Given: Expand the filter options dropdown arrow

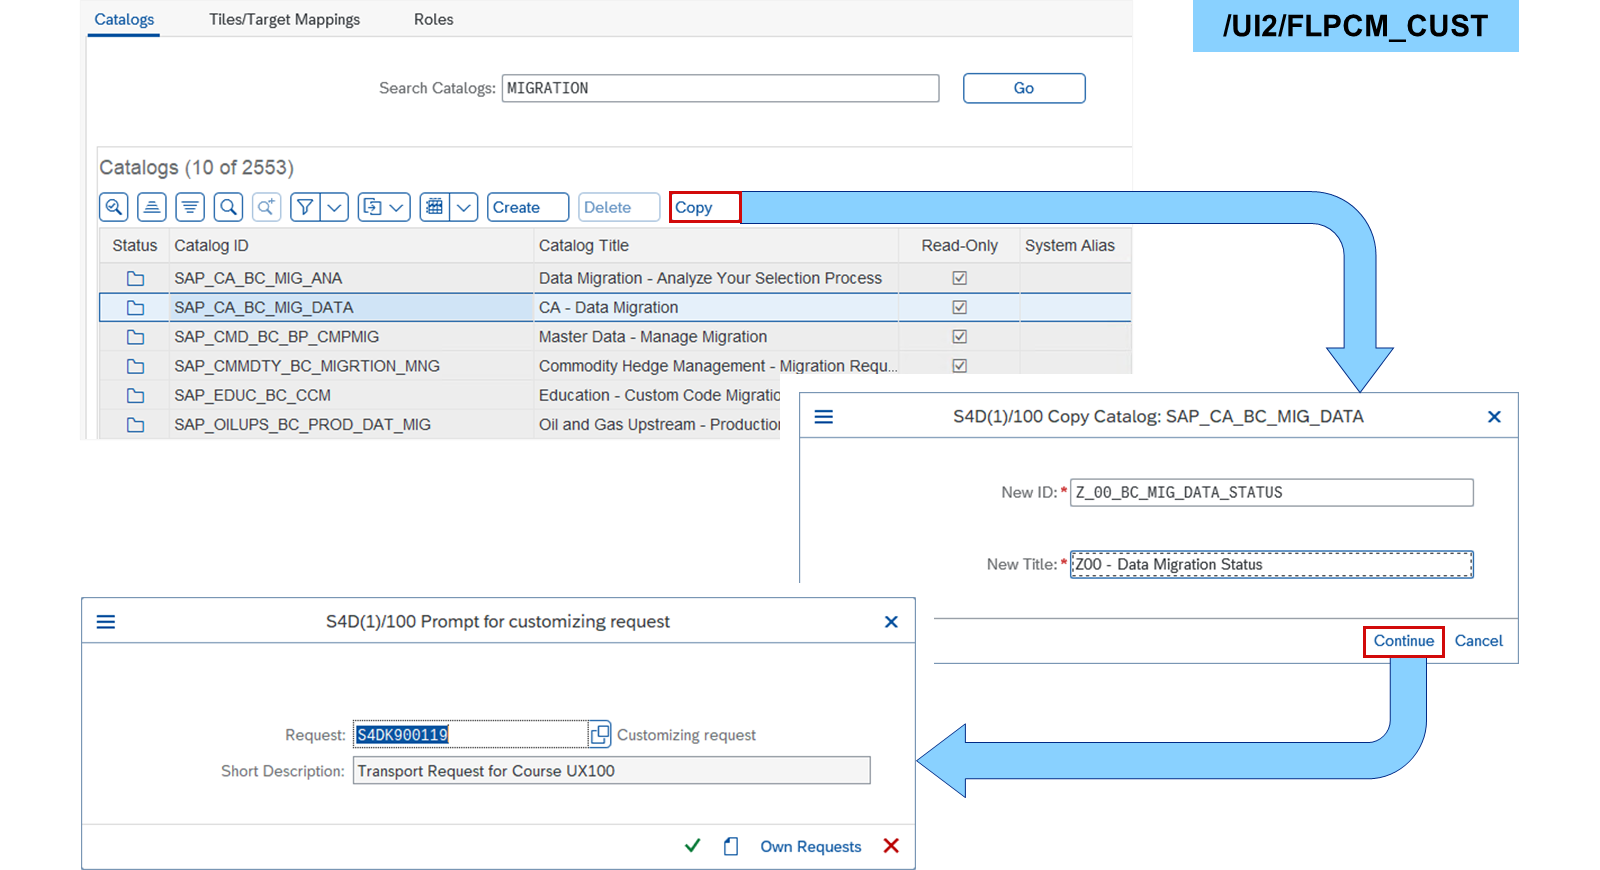Looking at the screenshot, I should click(335, 207).
